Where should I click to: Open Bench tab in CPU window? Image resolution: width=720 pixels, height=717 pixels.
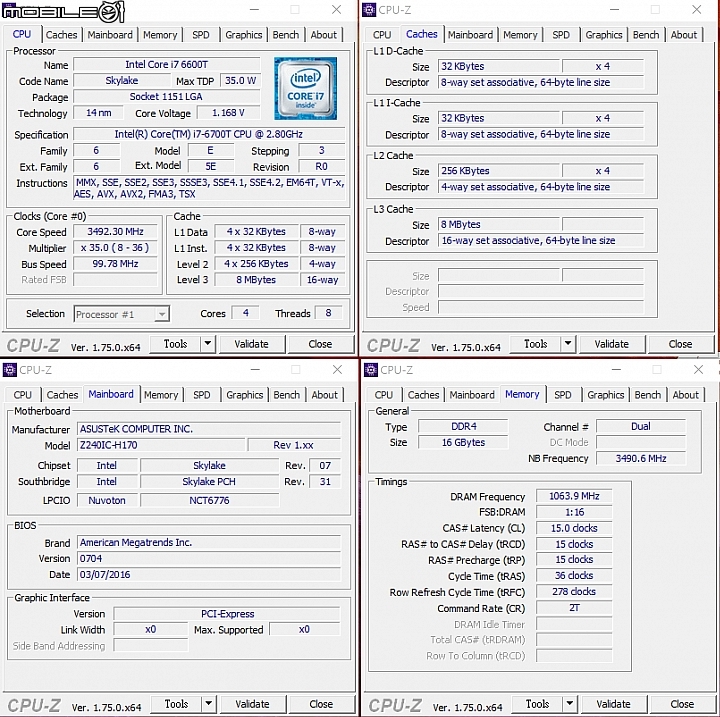286,35
